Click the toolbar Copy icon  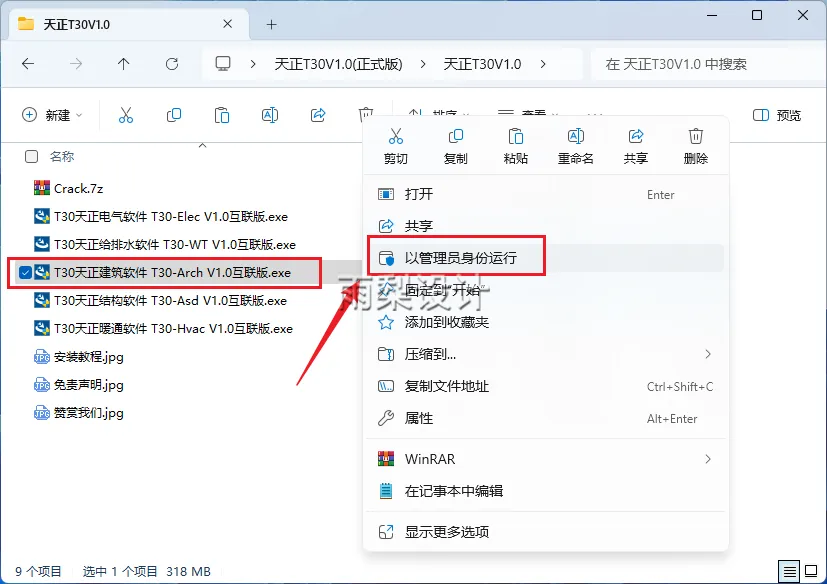pos(174,115)
